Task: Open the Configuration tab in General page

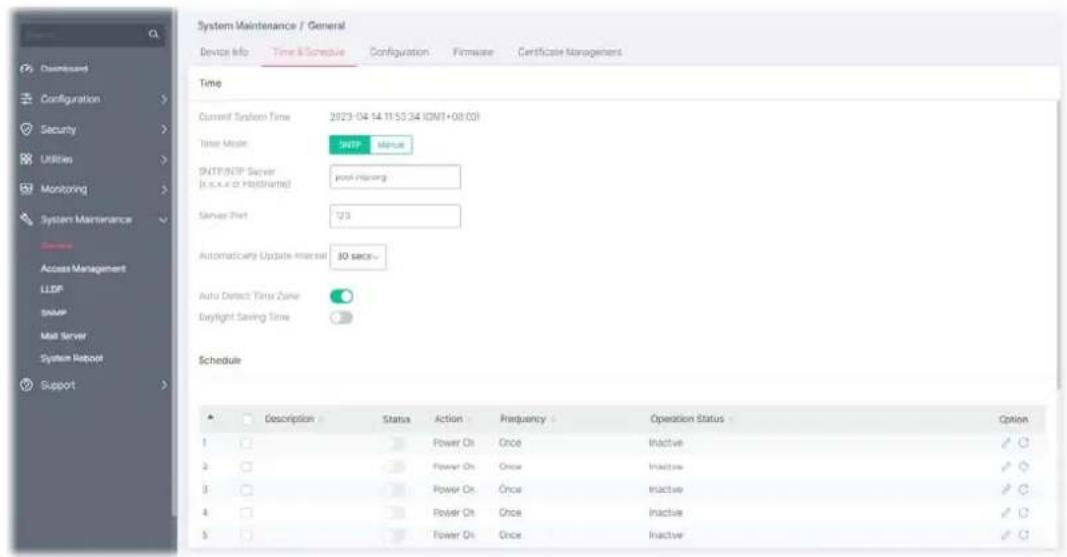Action: (x=399, y=52)
